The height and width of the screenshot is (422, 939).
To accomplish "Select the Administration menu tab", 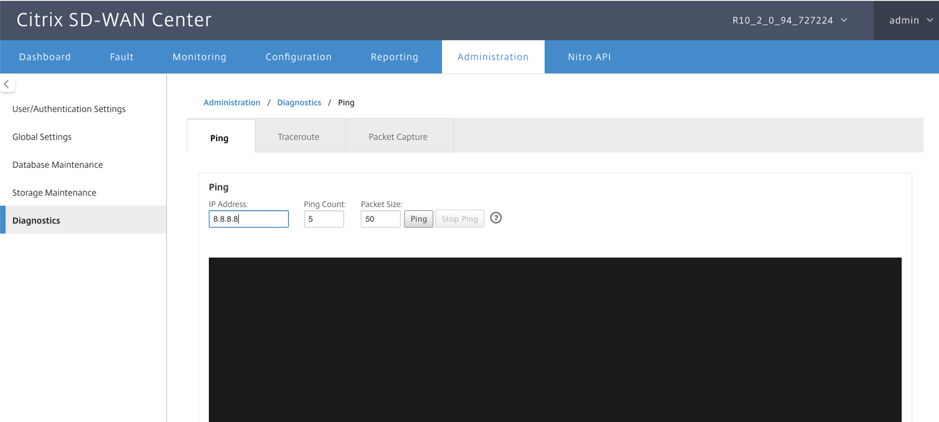I will pos(493,57).
